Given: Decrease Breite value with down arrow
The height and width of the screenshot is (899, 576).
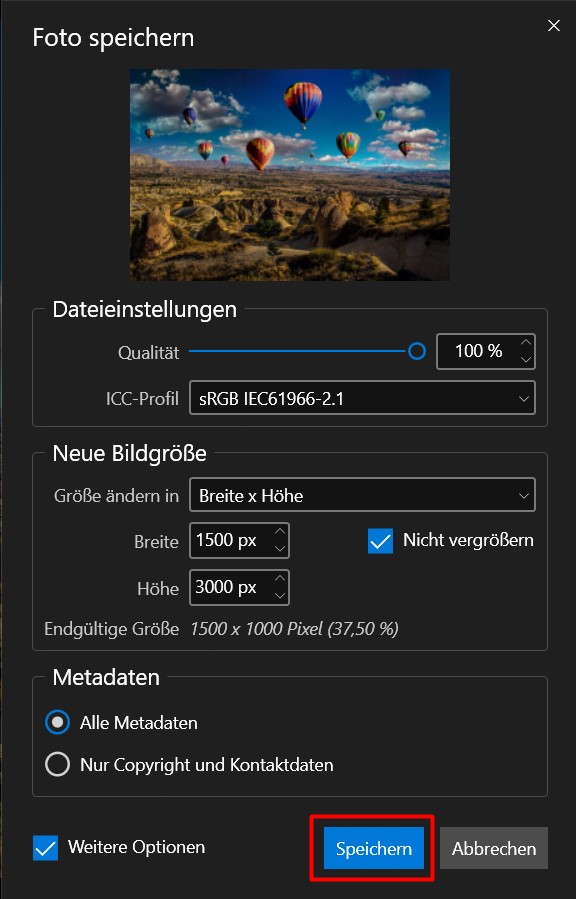Looking at the screenshot, I should [280, 549].
